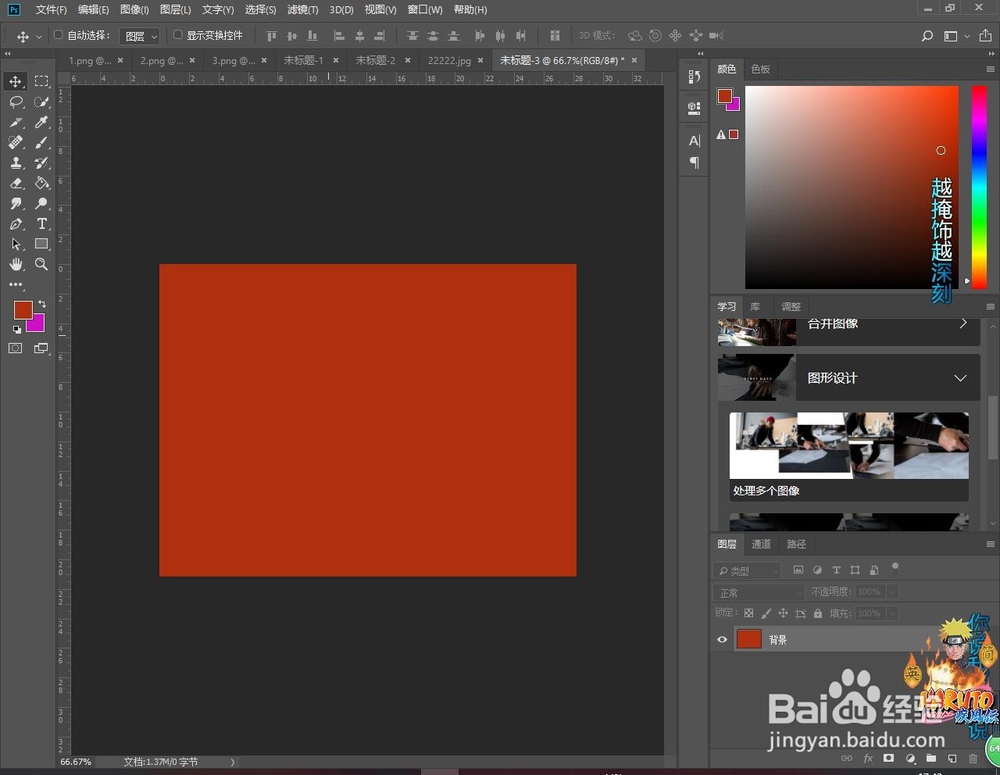
Task: Toggle pixel layer filter in Layers panel
Action: click(798, 570)
